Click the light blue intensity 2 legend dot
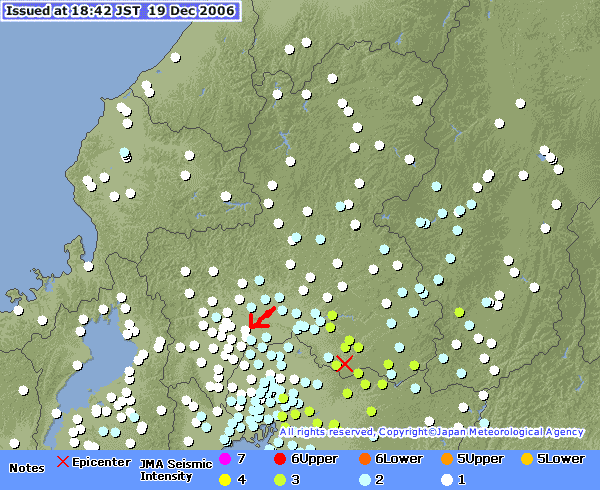 (365, 480)
